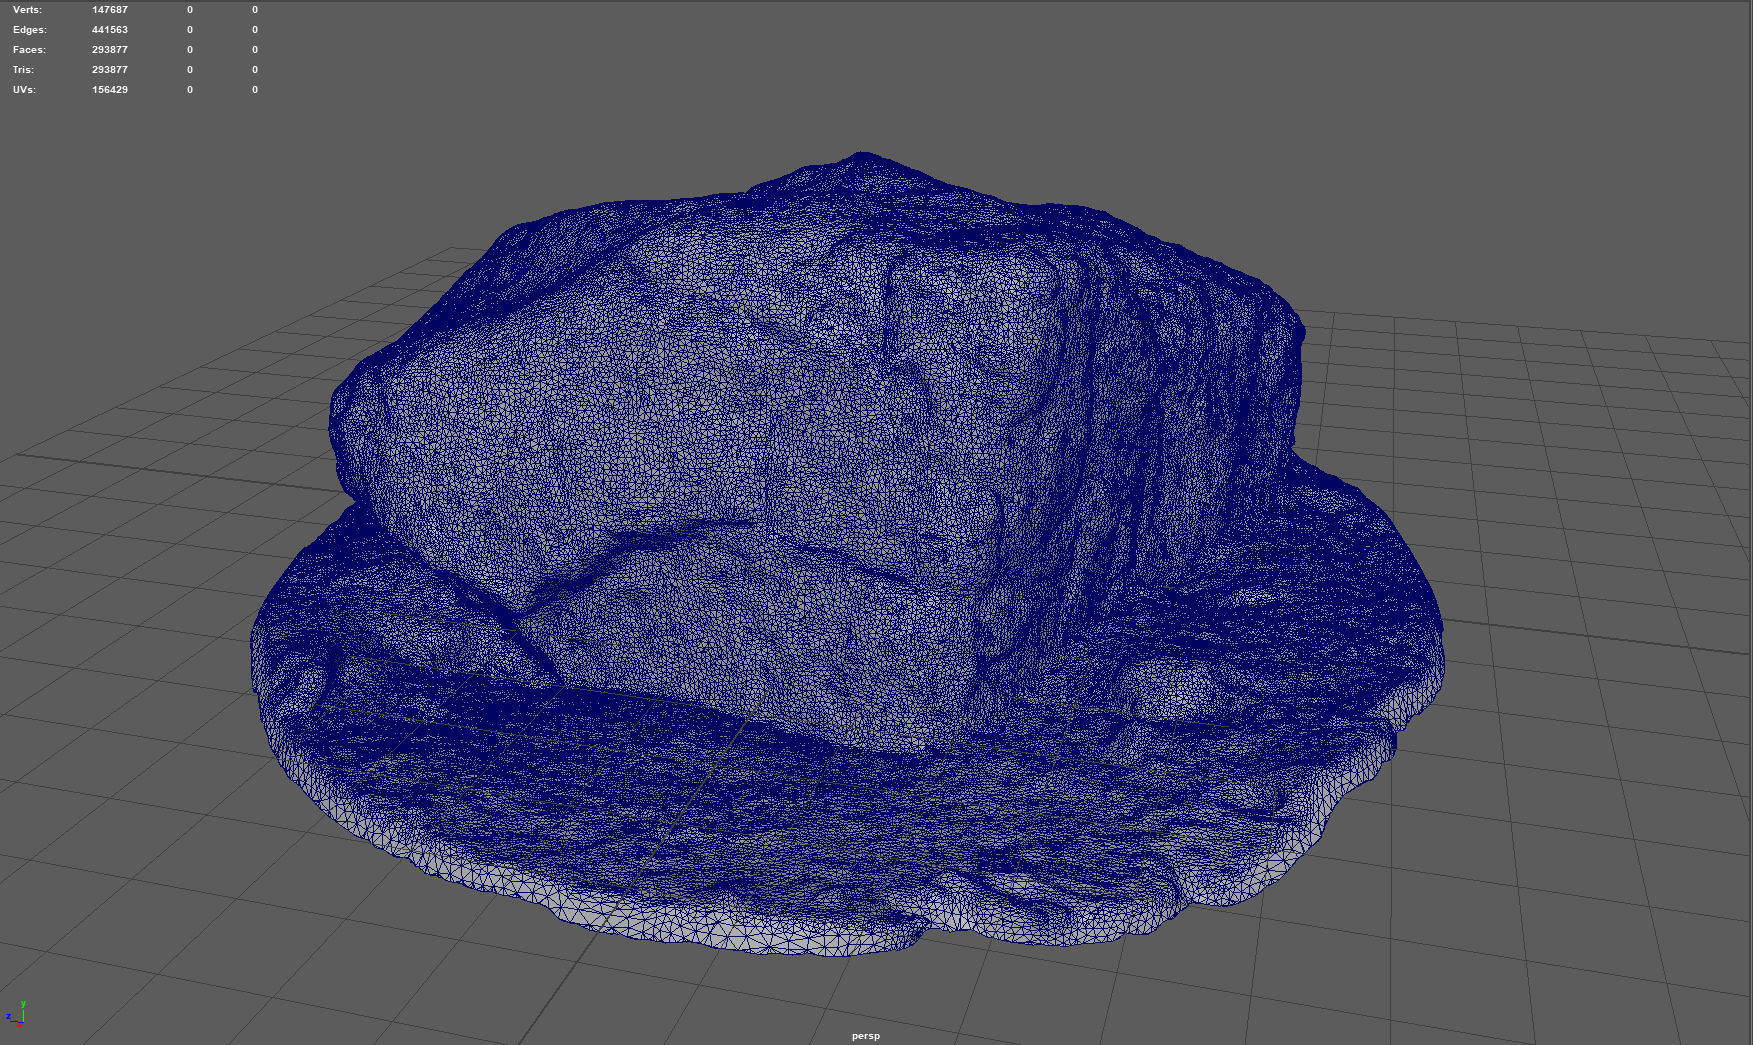
Task: Click the Edges label in the HUD
Action: tap(29, 30)
